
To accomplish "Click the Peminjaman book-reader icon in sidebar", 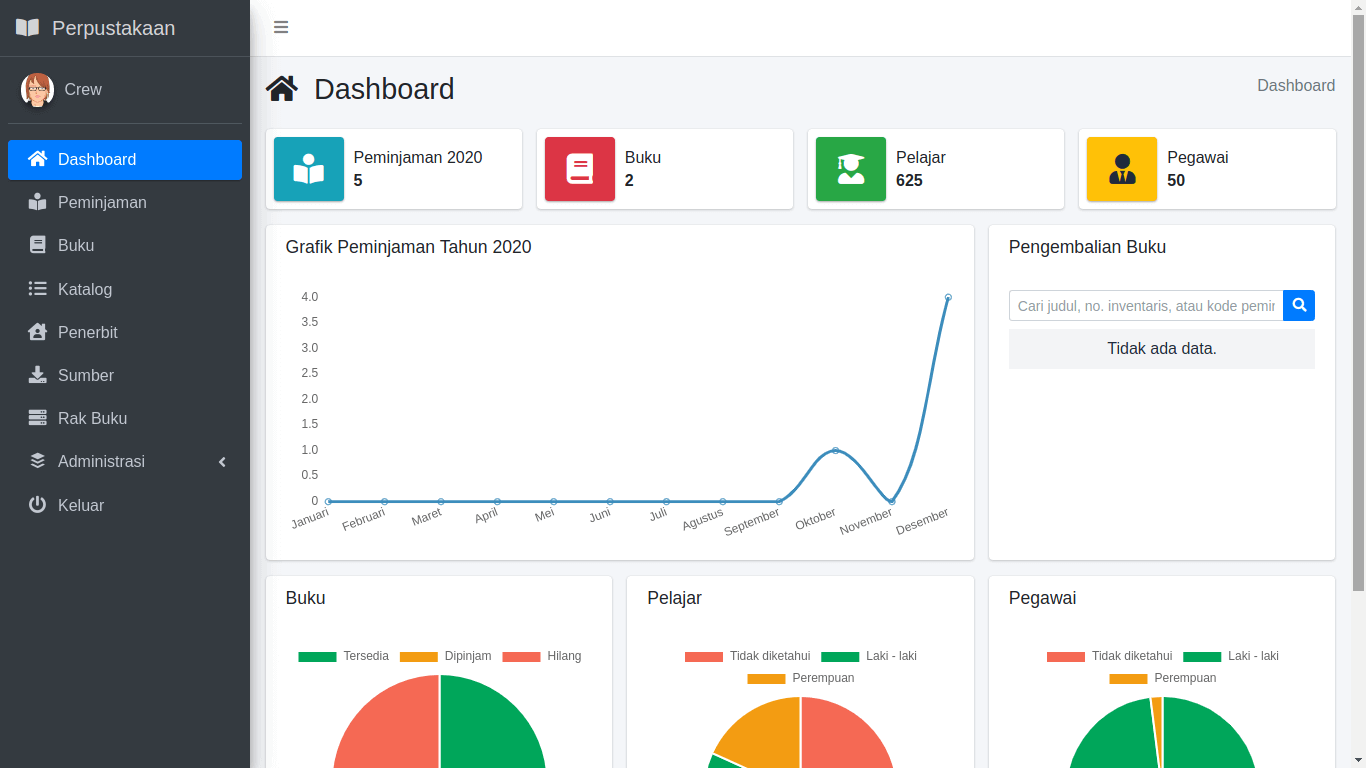I will tap(38, 202).
